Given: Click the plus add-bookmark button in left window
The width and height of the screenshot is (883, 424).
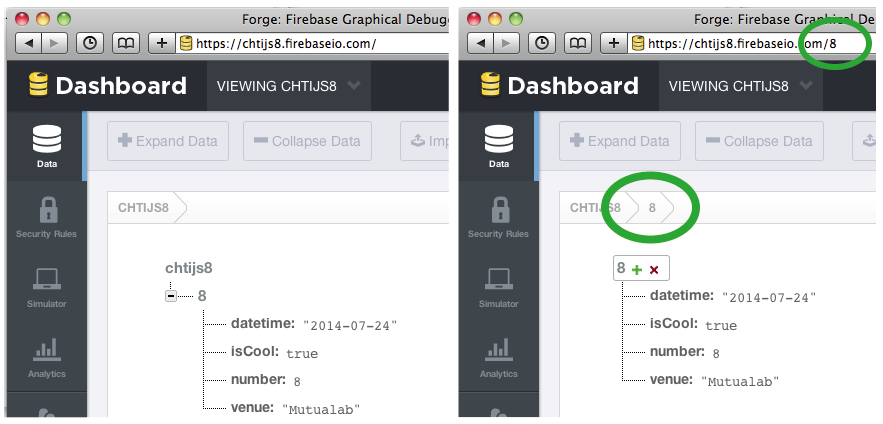Looking at the screenshot, I should point(162,43).
